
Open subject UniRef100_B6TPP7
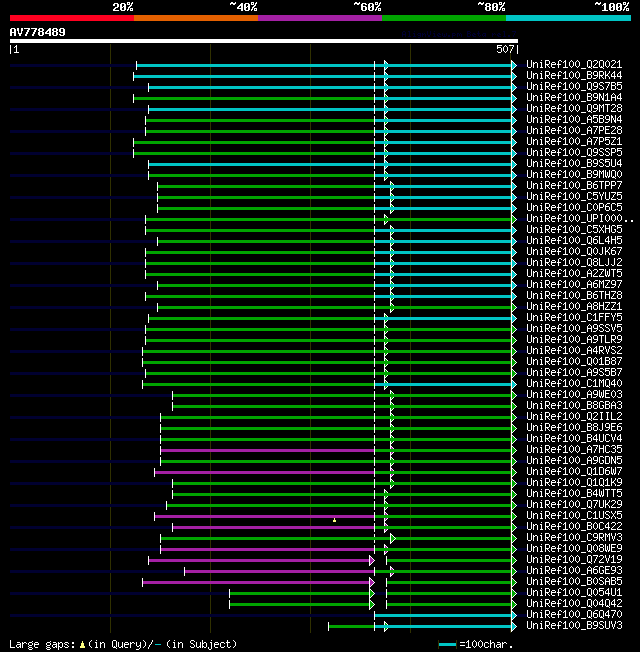[x=574, y=185]
